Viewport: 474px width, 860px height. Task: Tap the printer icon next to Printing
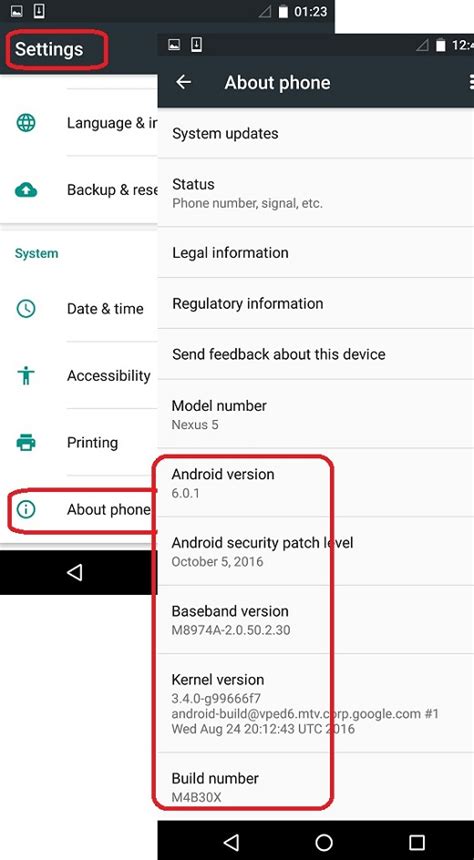[x=26, y=442]
